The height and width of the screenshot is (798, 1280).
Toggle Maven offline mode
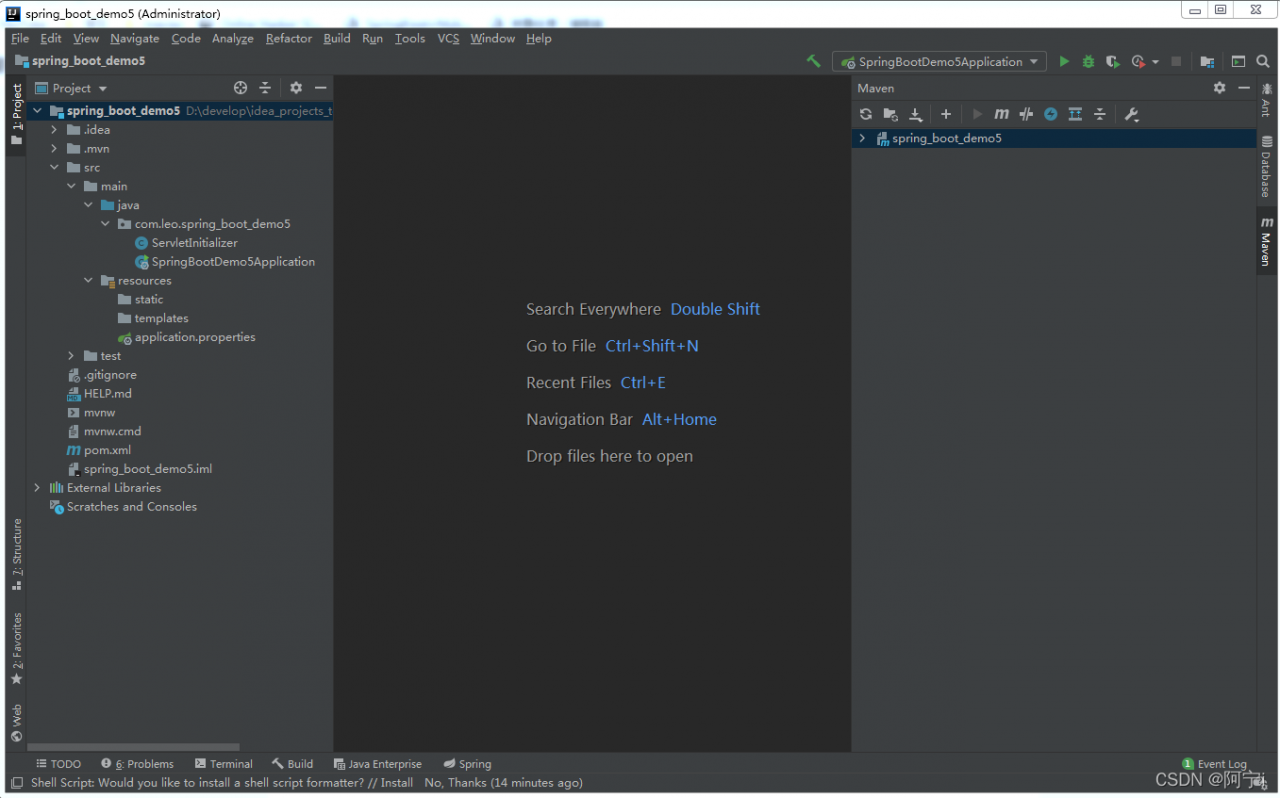(1026, 114)
